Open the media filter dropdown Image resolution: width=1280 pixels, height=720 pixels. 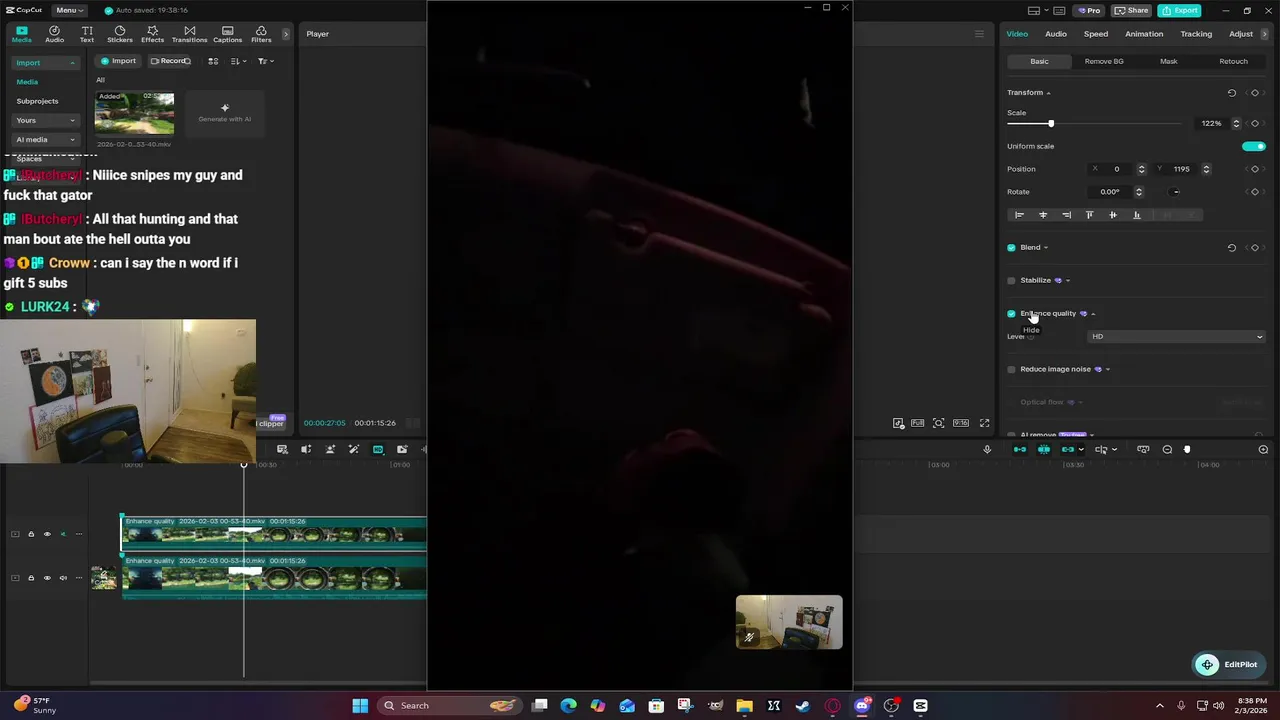264,61
